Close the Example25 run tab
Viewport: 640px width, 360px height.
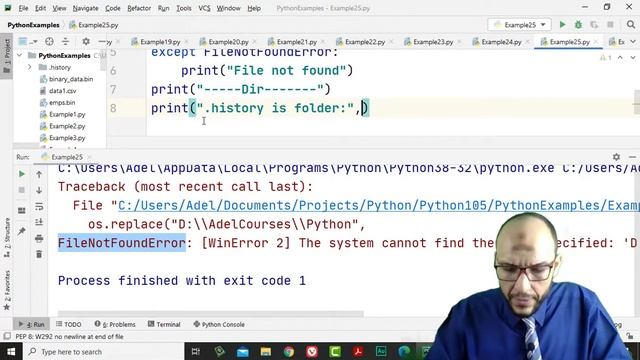click(89, 157)
